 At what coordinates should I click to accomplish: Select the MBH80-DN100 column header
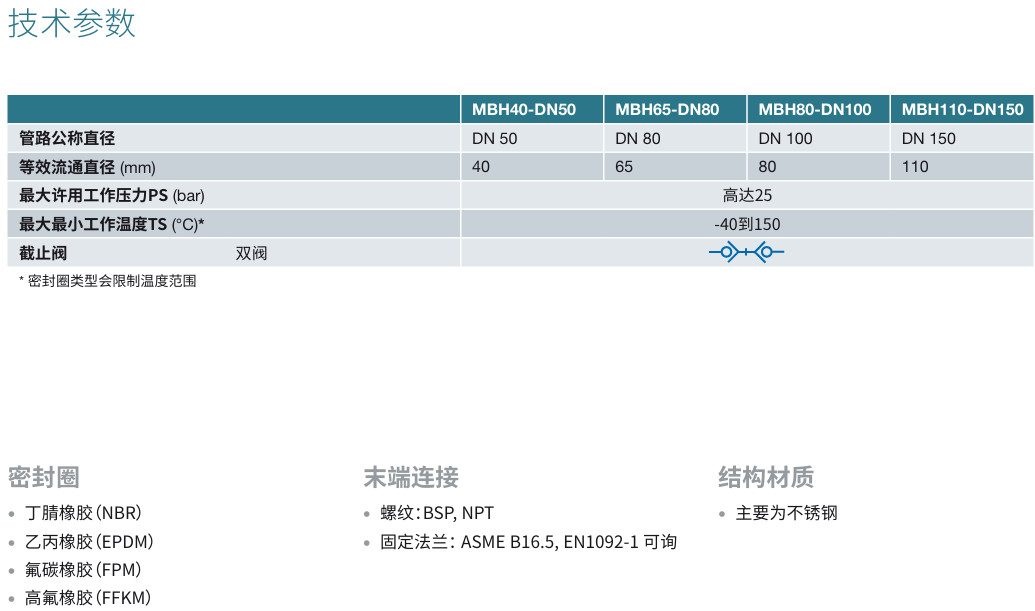[x=815, y=110]
